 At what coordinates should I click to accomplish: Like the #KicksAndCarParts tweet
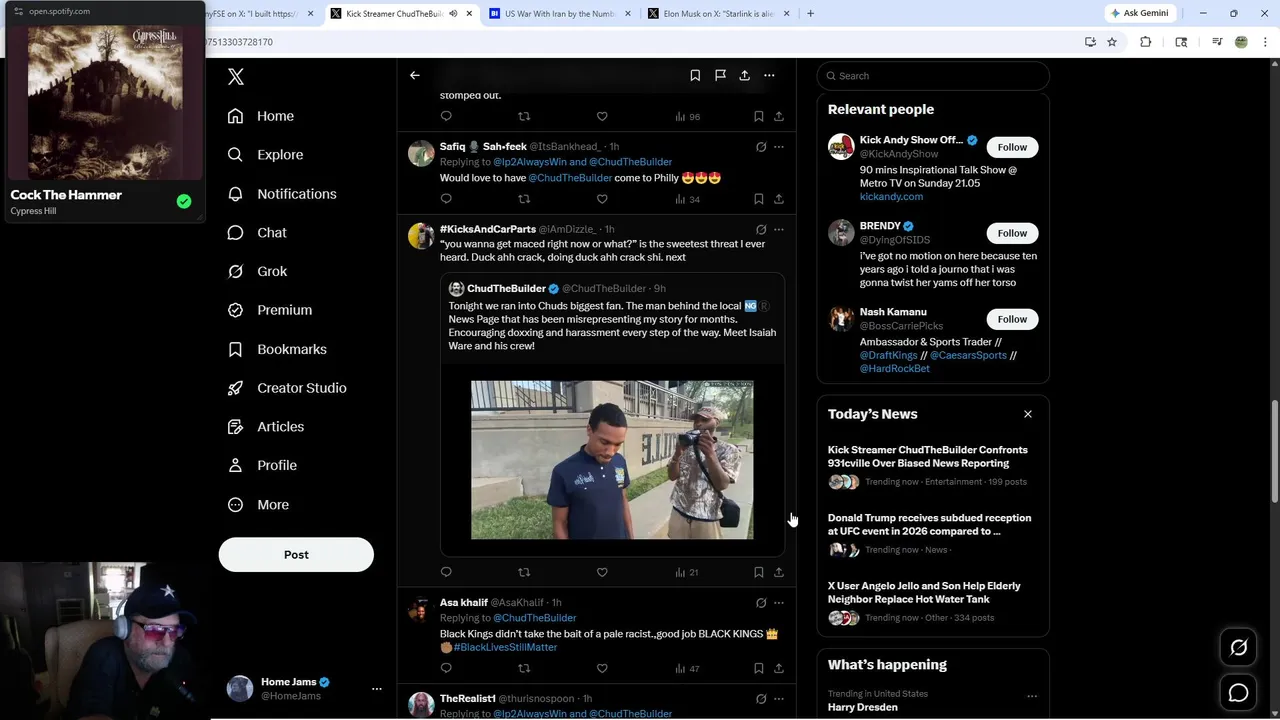(602, 572)
